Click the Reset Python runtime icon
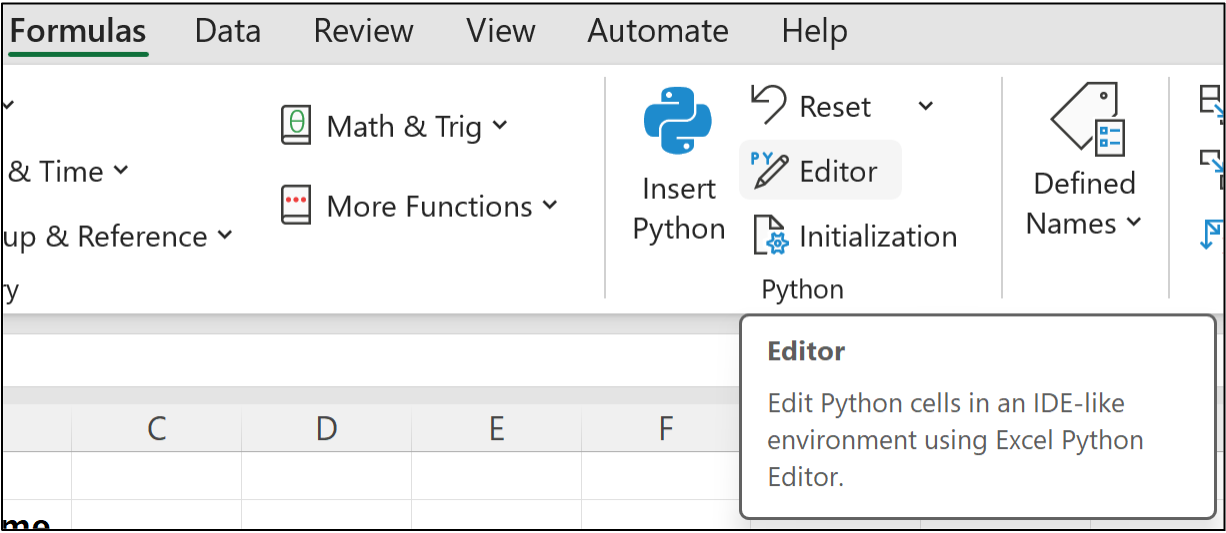This screenshot has height=533, width=1226. click(768, 105)
